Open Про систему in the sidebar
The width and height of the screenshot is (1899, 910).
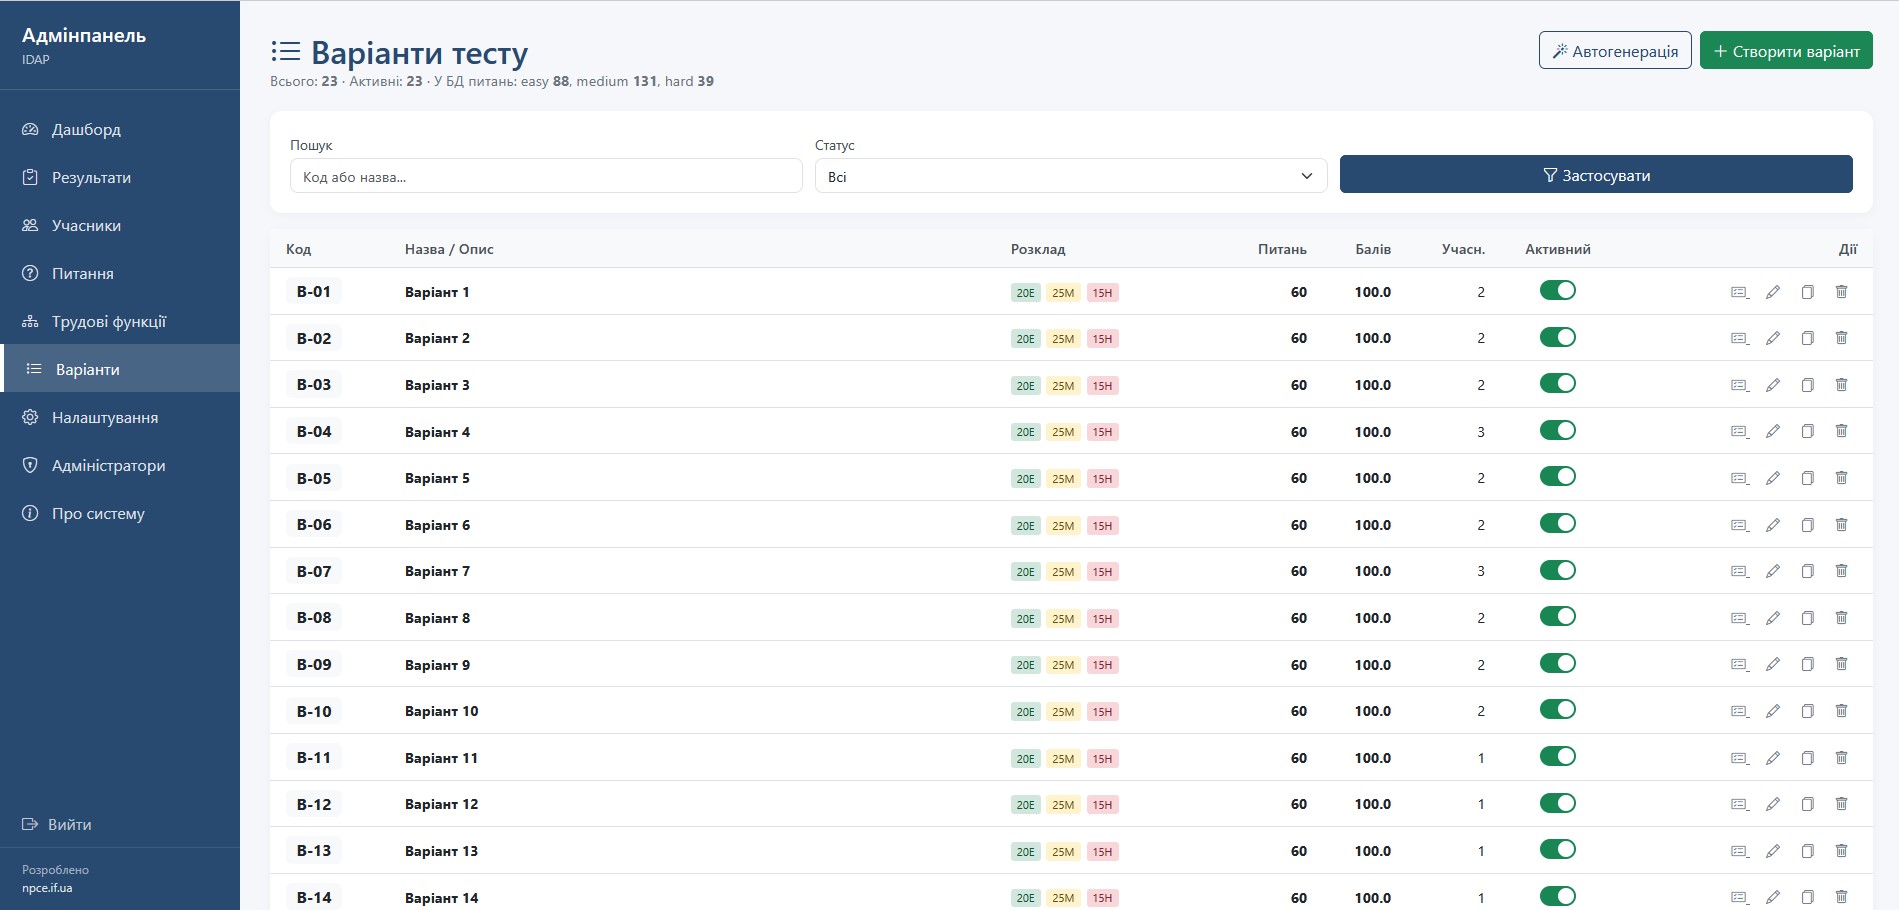pyautogui.click(x=120, y=513)
